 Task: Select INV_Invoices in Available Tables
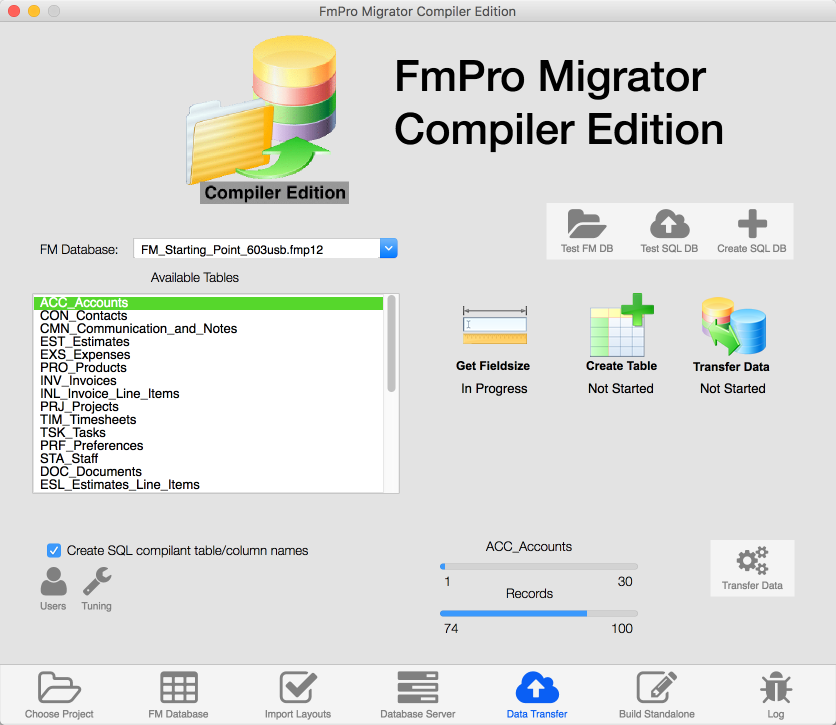pos(78,381)
